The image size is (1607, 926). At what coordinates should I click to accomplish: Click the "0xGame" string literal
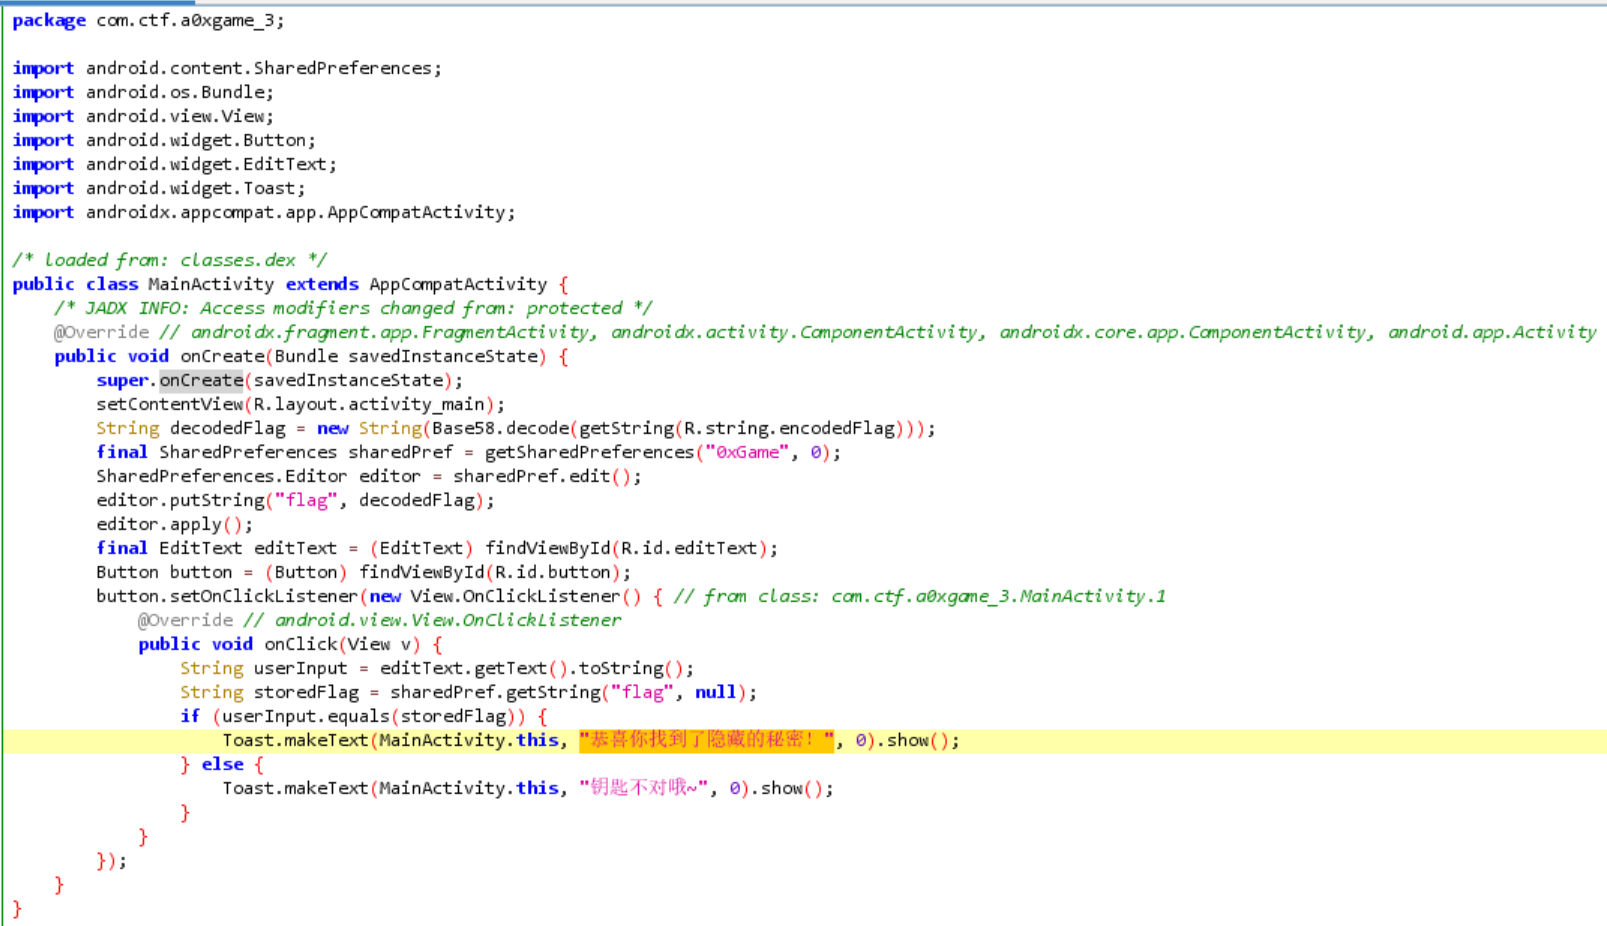(x=747, y=452)
